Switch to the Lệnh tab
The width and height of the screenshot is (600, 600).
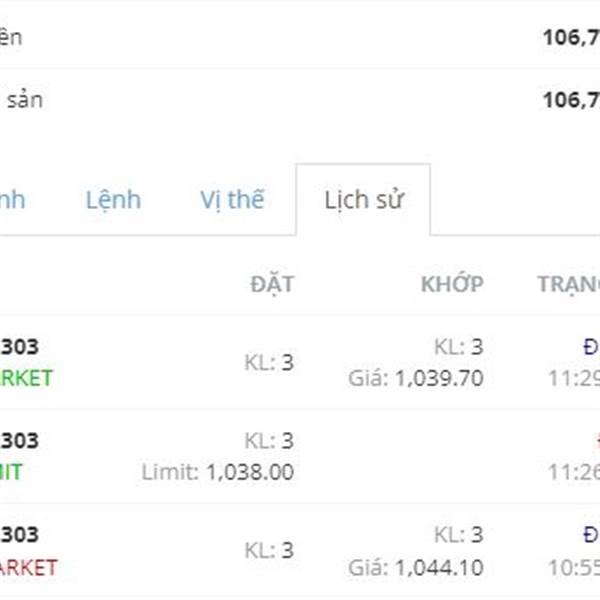pos(113,200)
